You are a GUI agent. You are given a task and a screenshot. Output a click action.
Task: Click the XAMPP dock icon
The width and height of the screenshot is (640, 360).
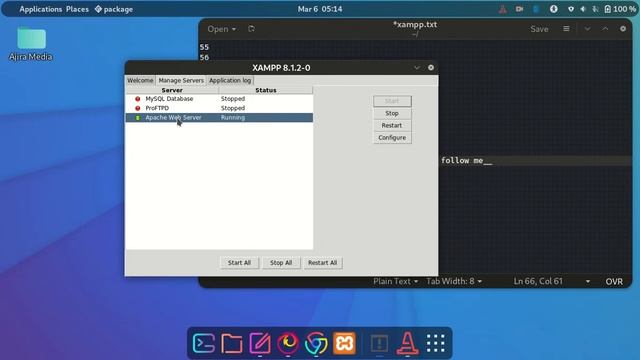(344, 343)
